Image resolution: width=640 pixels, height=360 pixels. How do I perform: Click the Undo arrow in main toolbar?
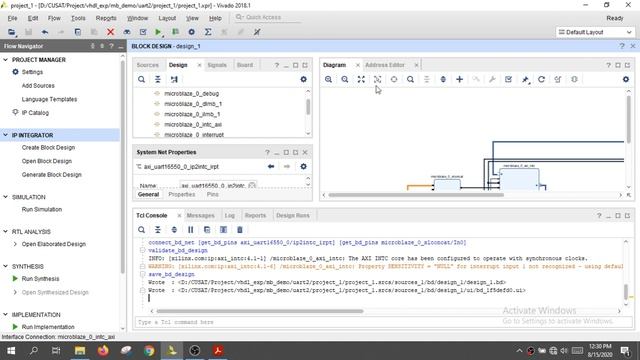[45, 32]
